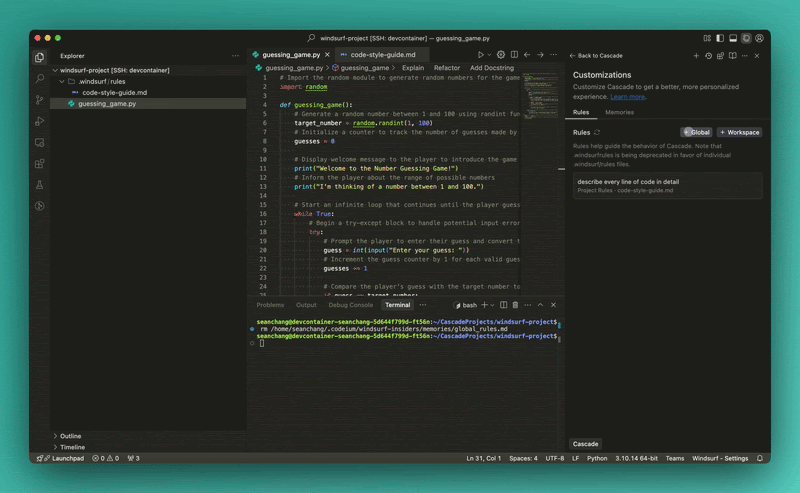Image resolution: width=800 pixels, height=493 pixels.
Task: Start a new Cascade conversation with plus icon
Action: click(x=696, y=56)
